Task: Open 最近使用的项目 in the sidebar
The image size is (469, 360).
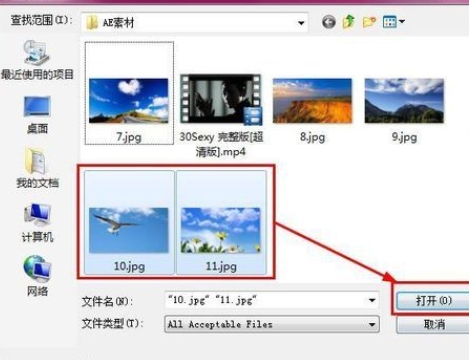Action: [x=37, y=60]
